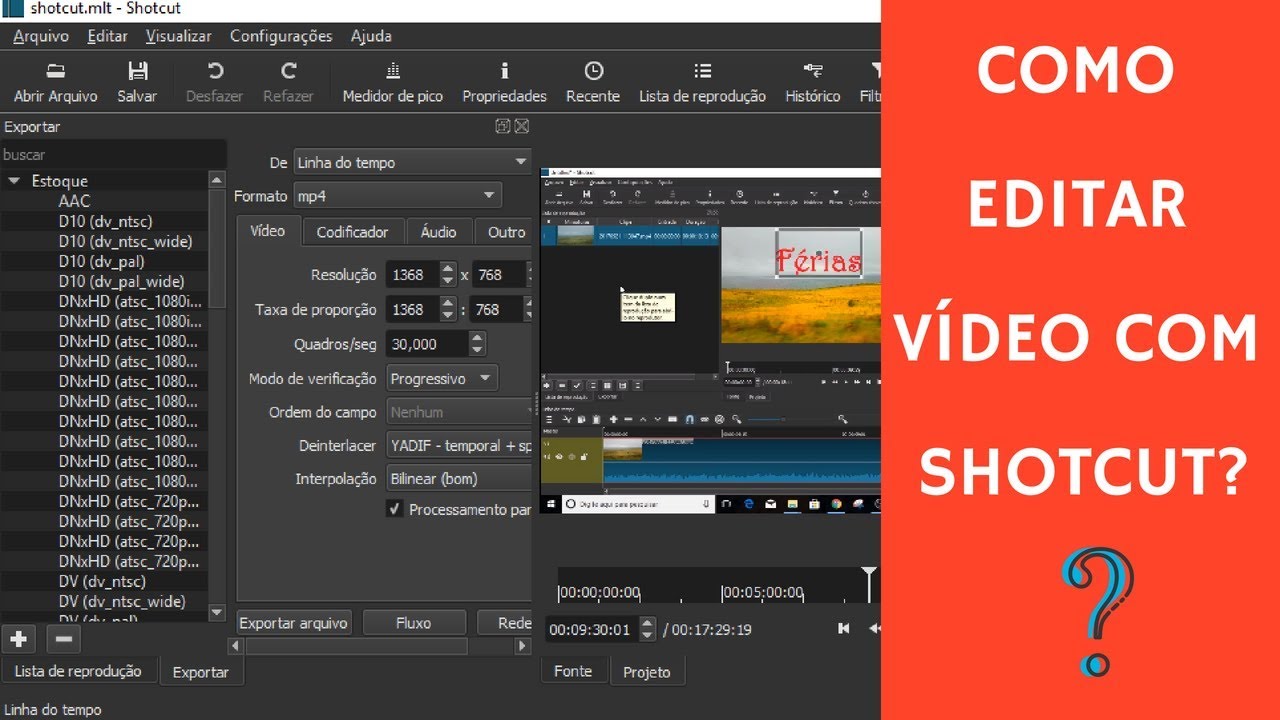Open the Ordem do campo dropdown
The height and width of the screenshot is (720, 1280).
[x=459, y=412]
